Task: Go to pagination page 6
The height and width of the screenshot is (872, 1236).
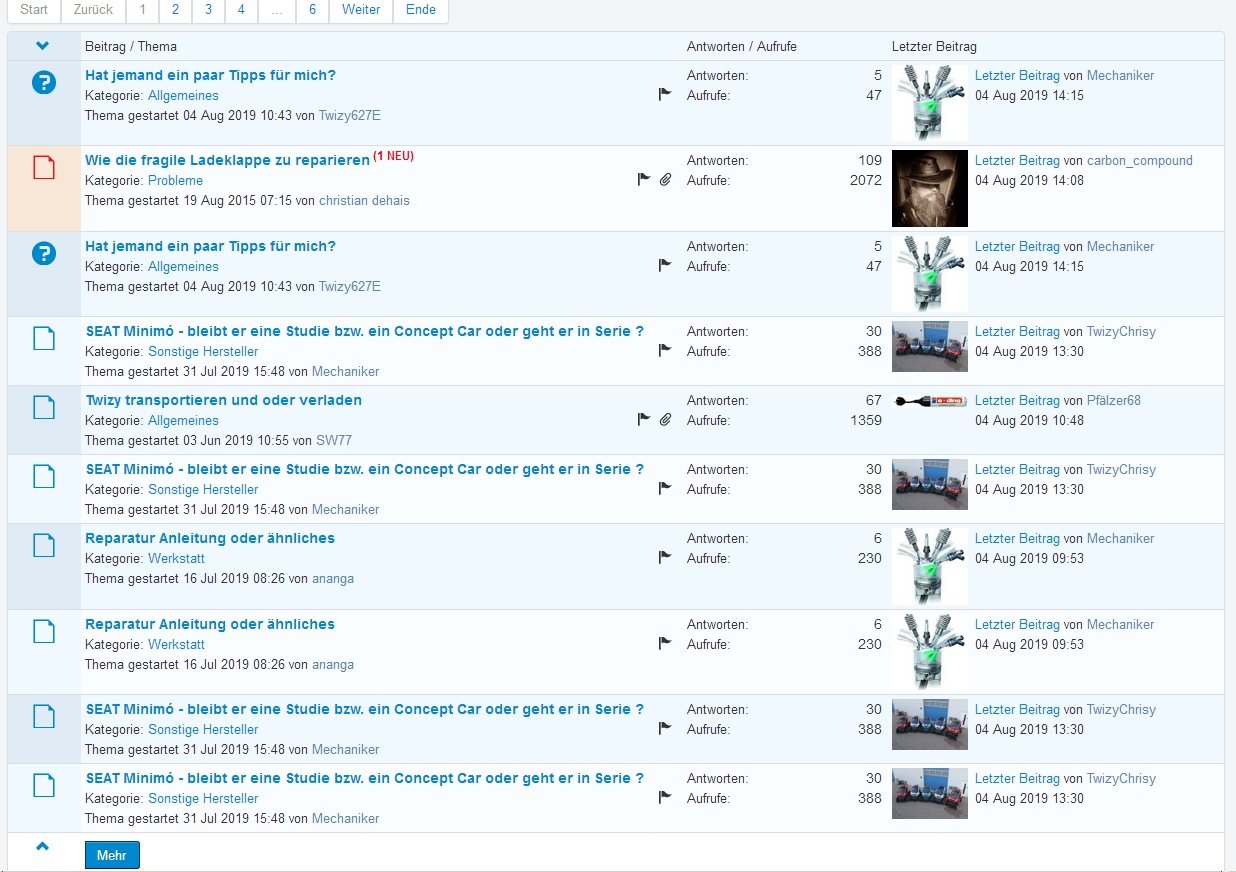Action: [x=313, y=10]
